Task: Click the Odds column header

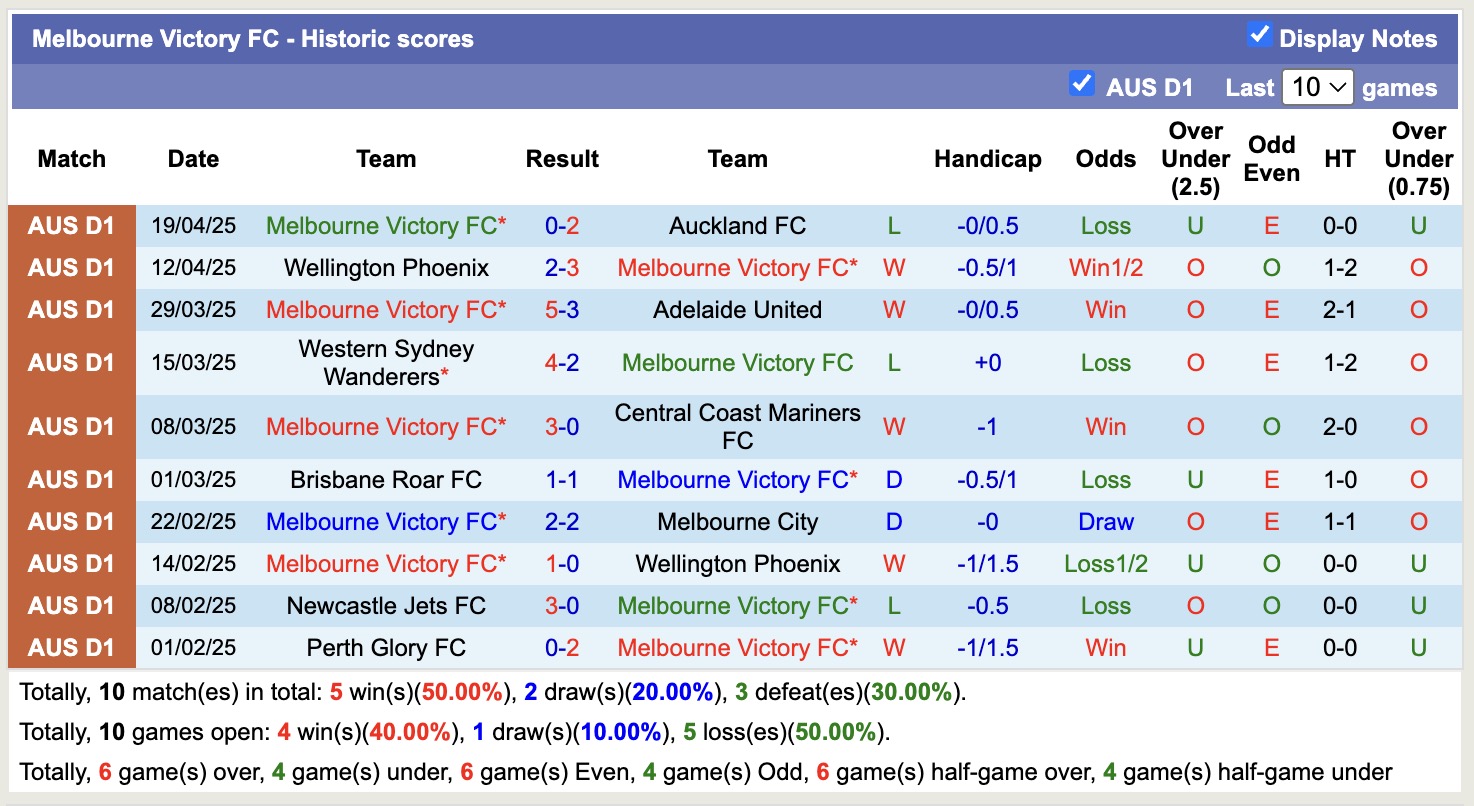Action: tap(1105, 158)
